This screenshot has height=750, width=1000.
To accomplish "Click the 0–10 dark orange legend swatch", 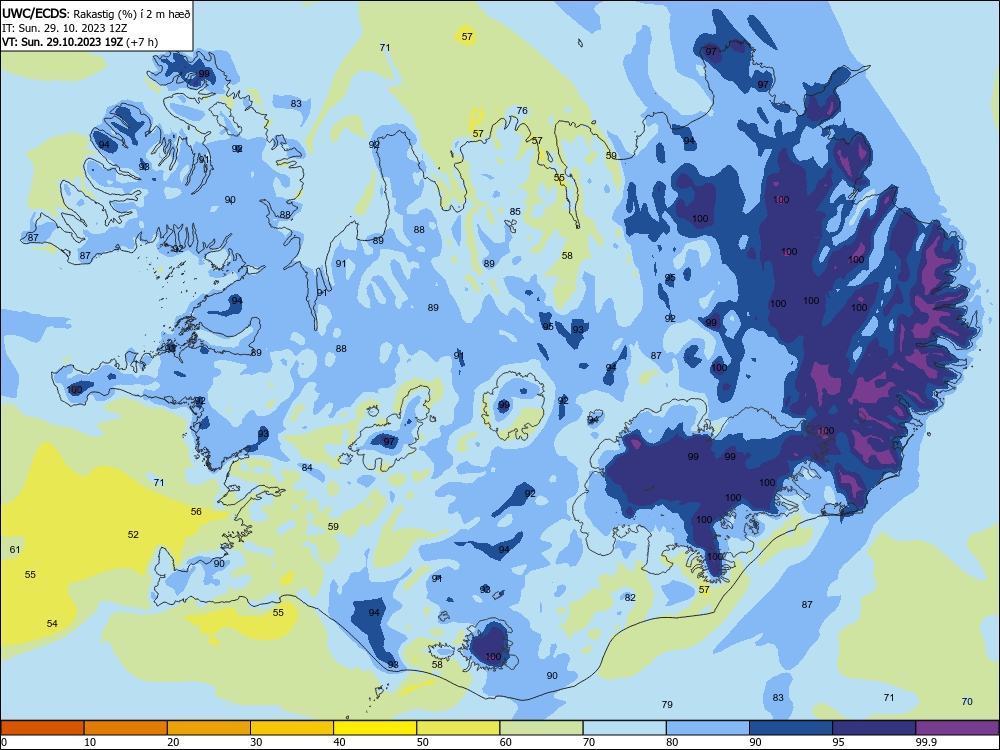I will (x=42, y=728).
